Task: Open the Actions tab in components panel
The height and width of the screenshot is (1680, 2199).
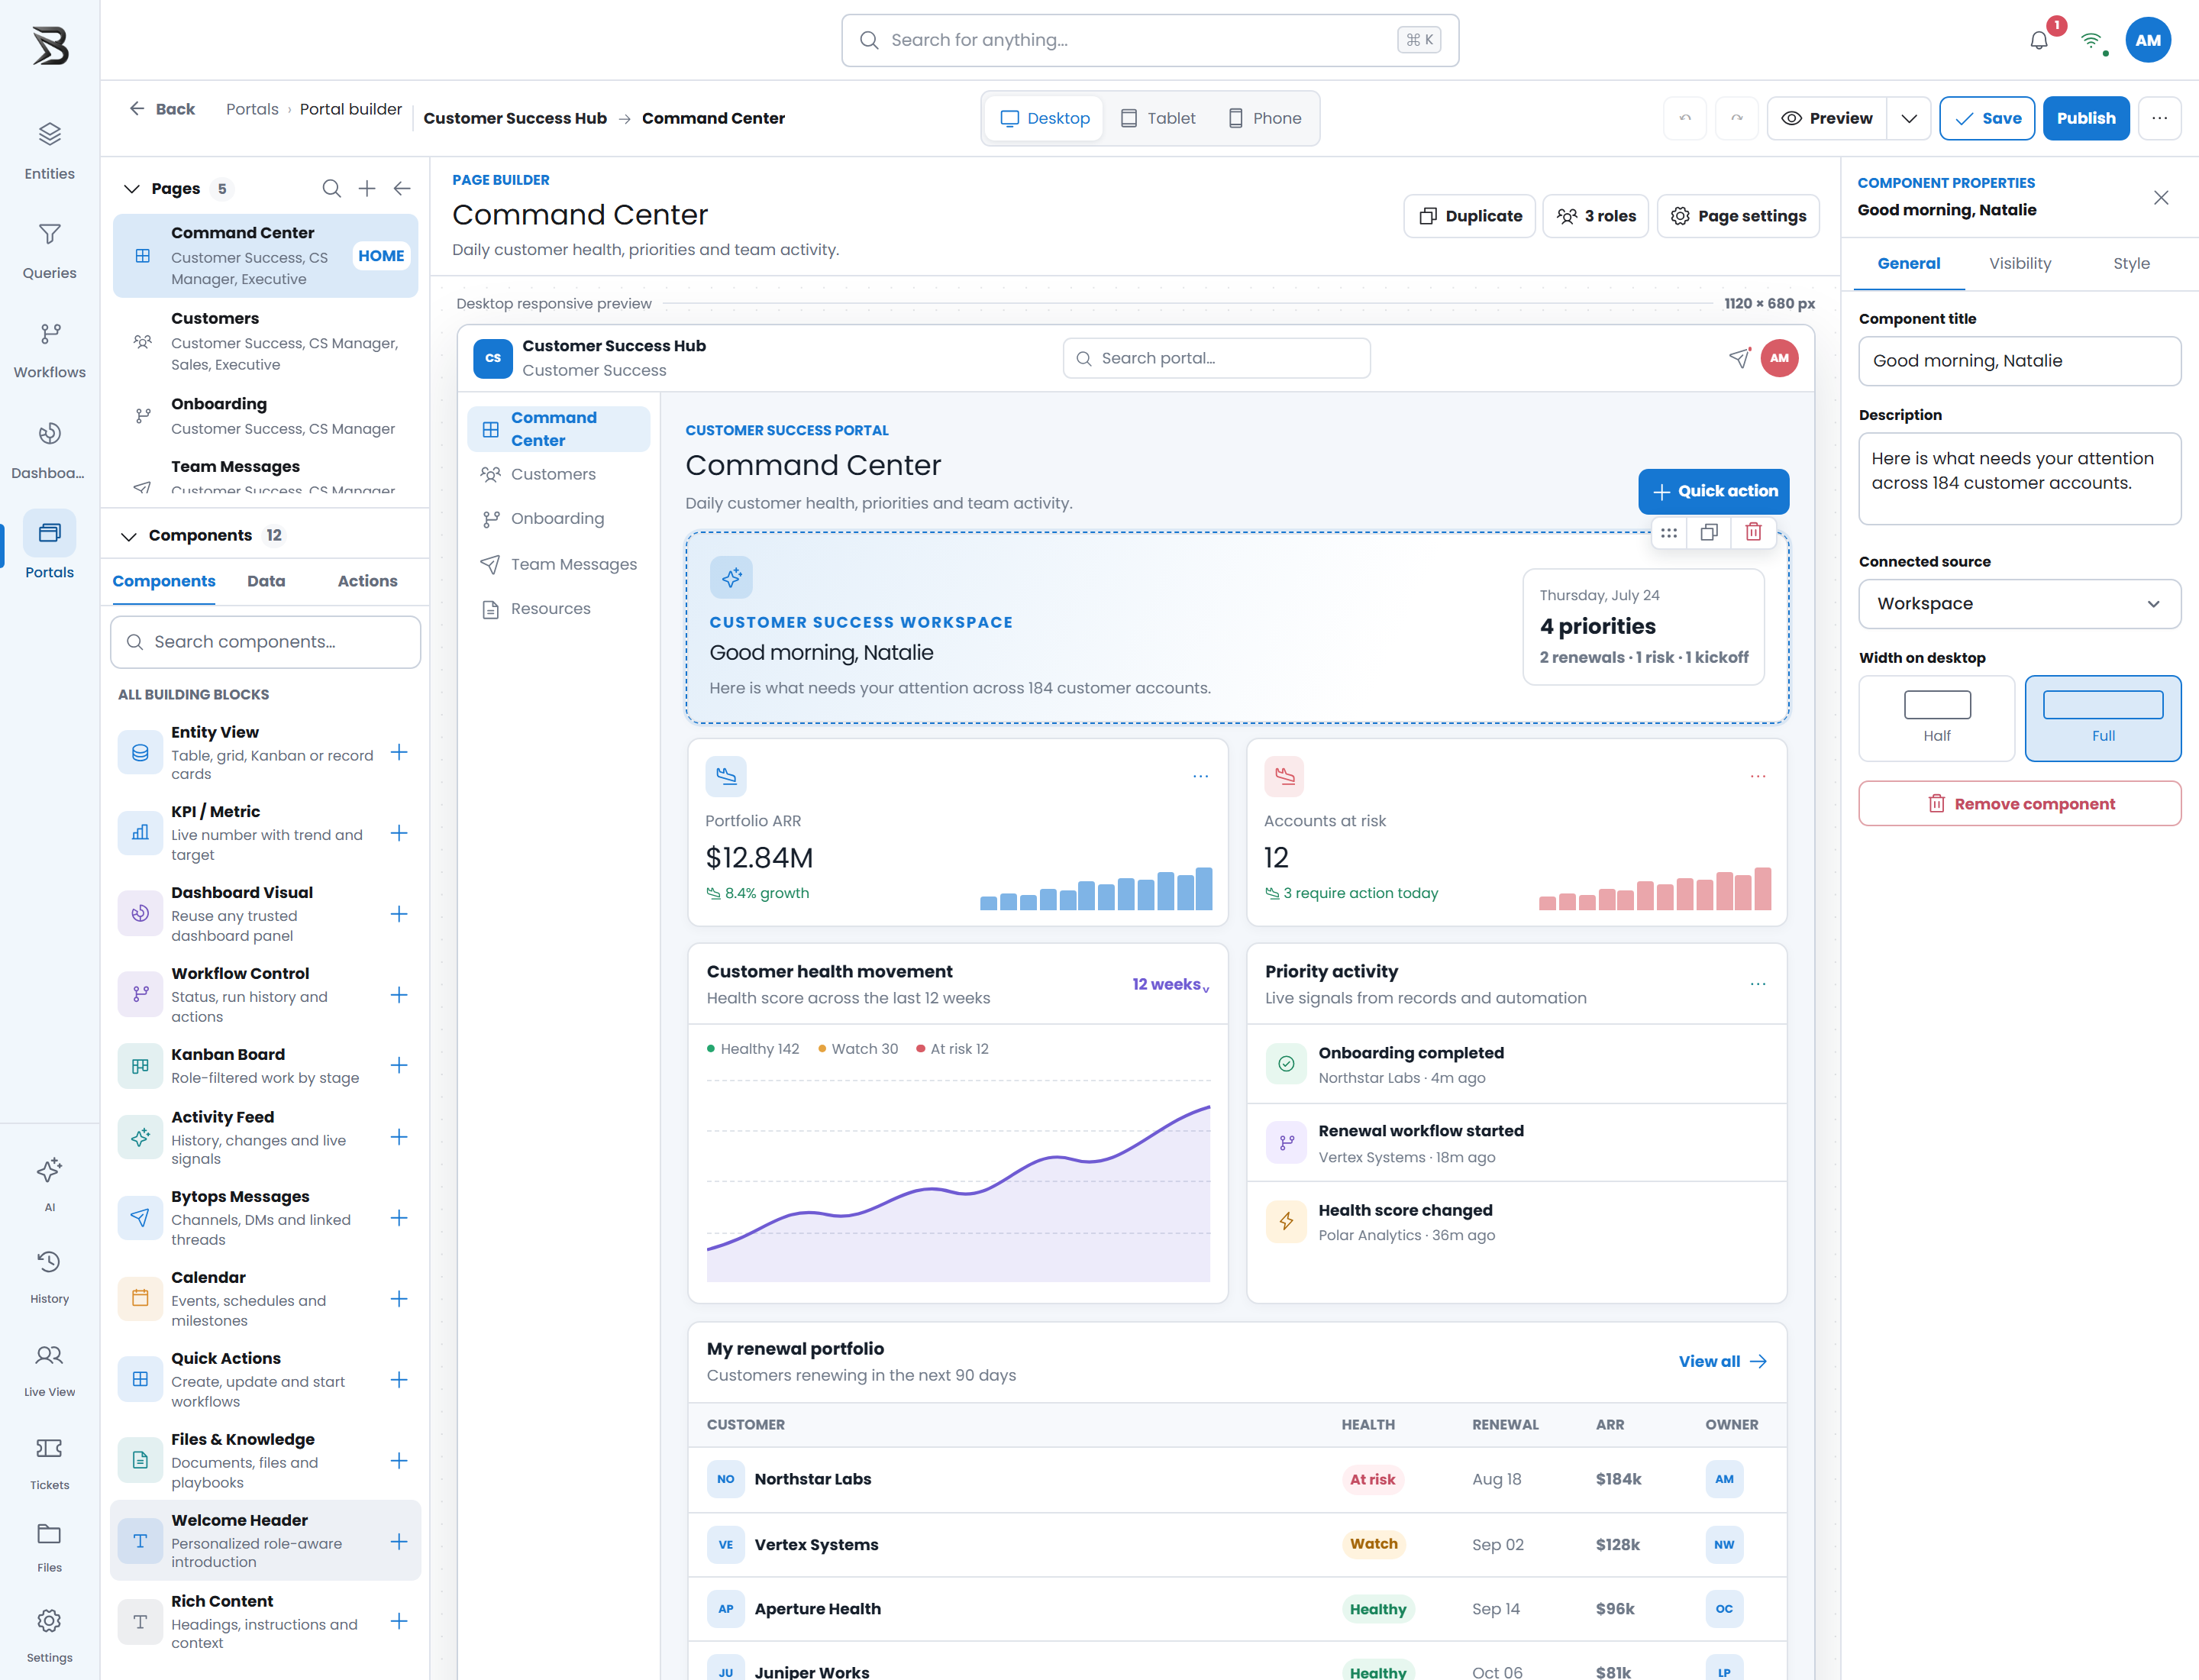Action: [x=367, y=581]
